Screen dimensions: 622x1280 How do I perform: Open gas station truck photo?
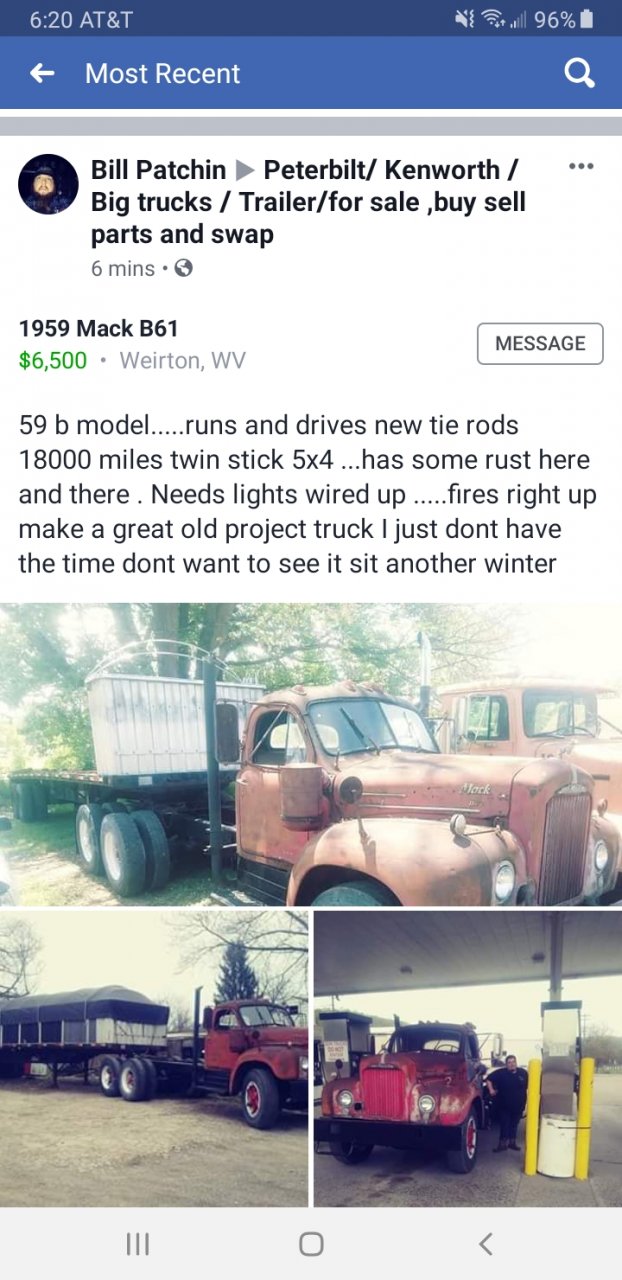pyautogui.click(x=468, y=1059)
